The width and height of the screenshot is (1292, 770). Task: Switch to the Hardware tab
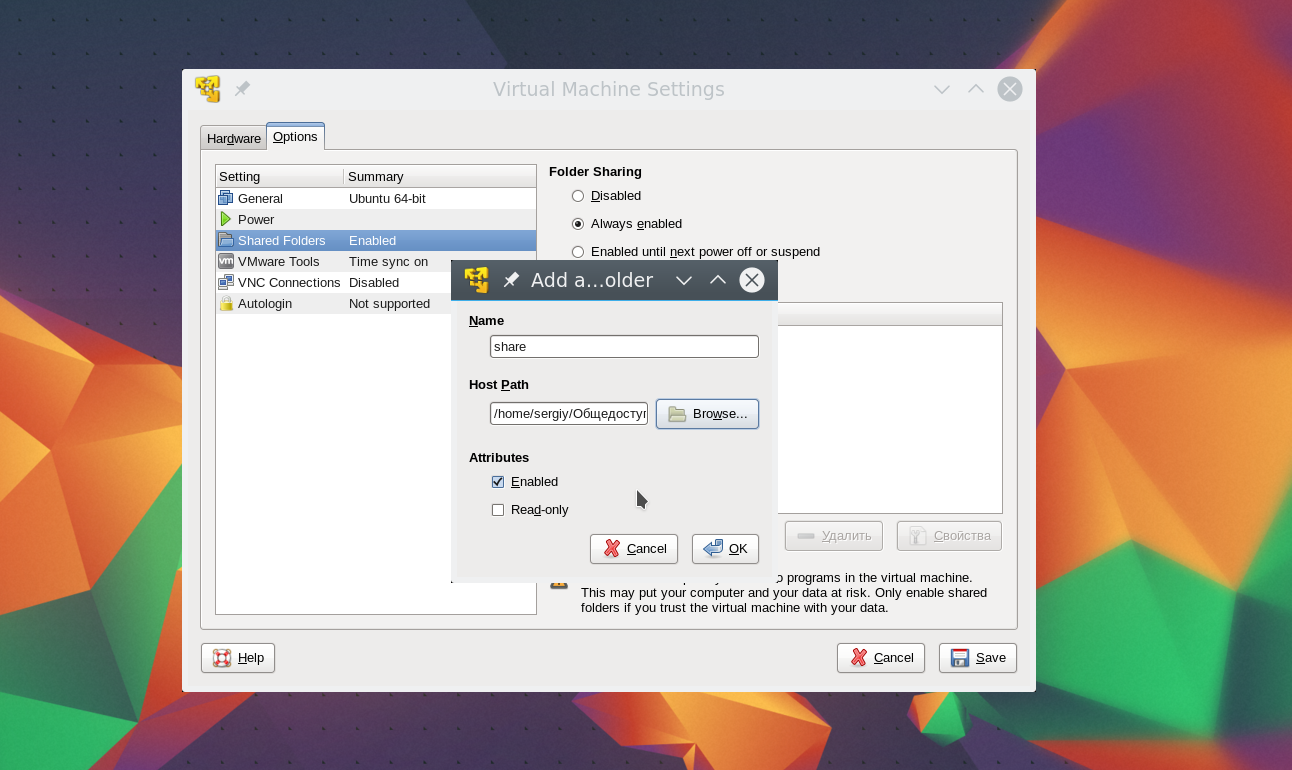pyautogui.click(x=233, y=138)
